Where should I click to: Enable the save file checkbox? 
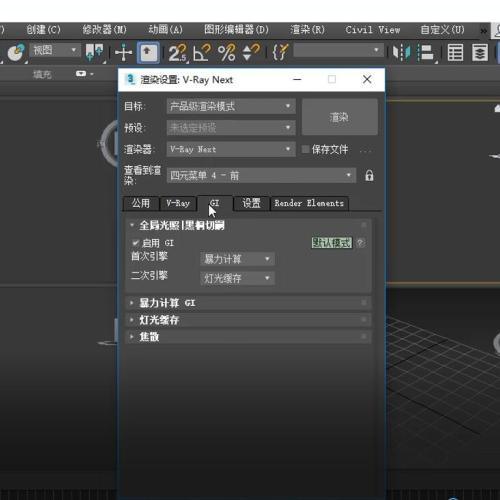[x=305, y=149]
